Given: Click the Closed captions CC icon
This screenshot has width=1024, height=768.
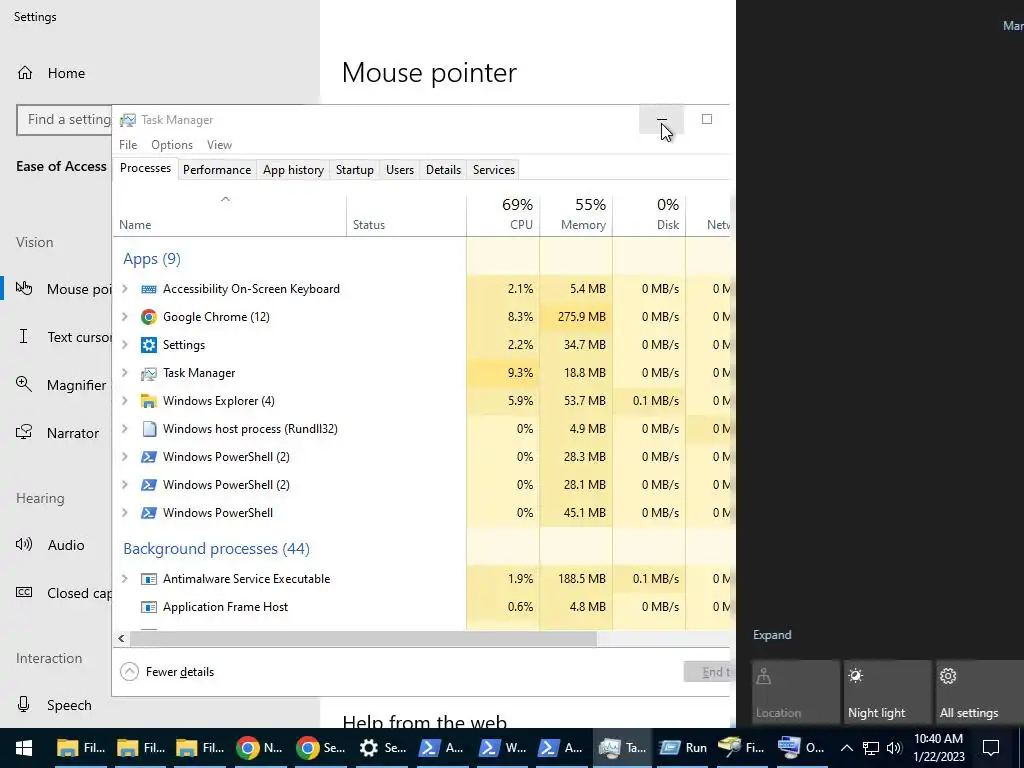Looking at the screenshot, I should pos(24,592).
